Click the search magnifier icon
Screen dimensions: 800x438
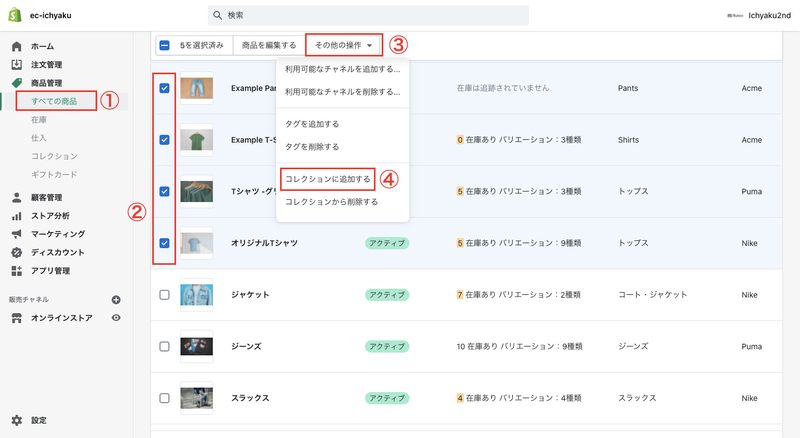(x=217, y=15)
